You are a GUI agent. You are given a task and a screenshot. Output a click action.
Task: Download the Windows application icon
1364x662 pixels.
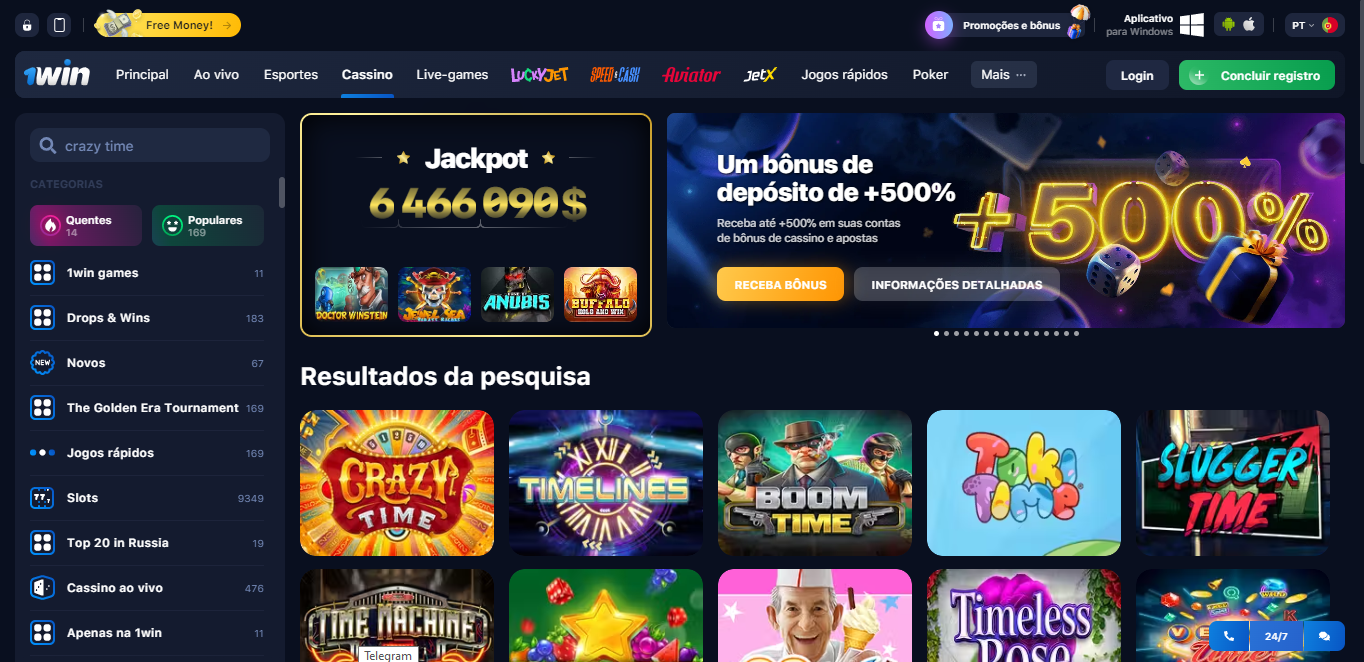tap(1191, 25)
